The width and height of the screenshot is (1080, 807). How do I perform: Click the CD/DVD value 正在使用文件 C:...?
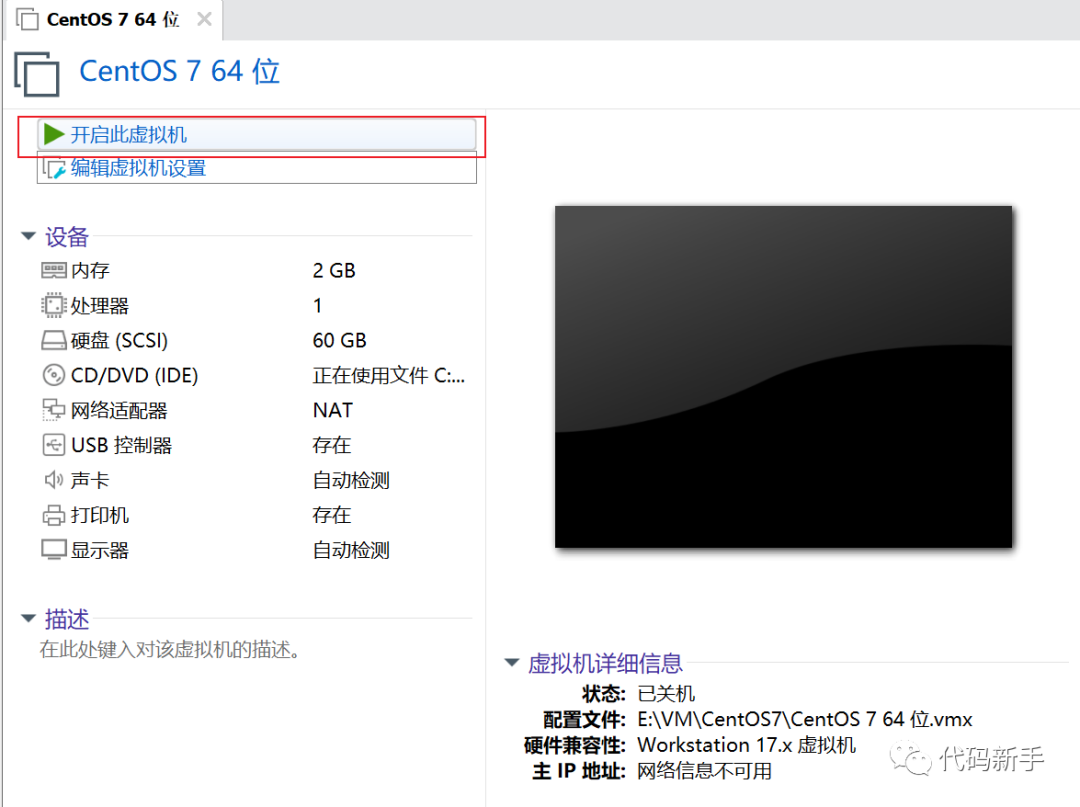point(389,375)
